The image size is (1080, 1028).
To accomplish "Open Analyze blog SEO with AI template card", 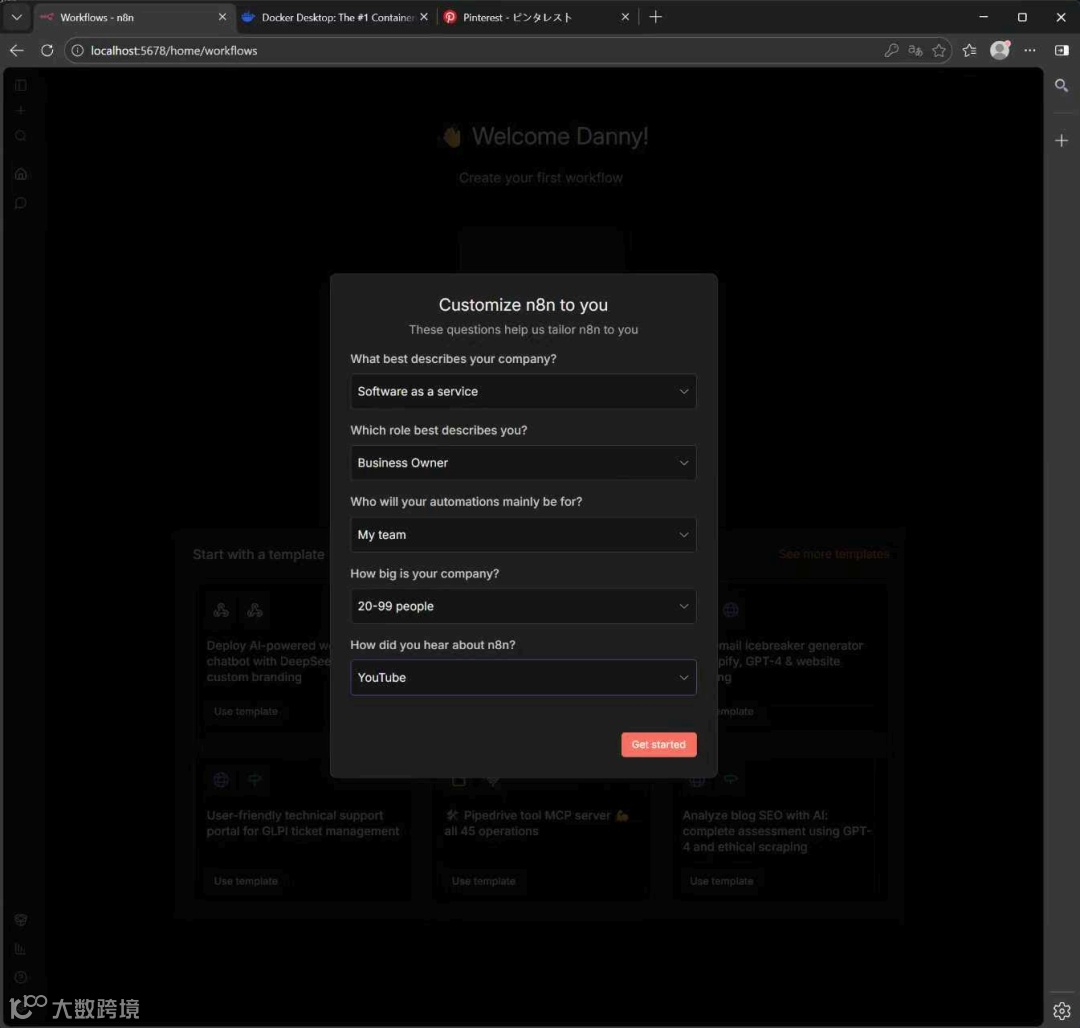I will (x=780, y=830).
